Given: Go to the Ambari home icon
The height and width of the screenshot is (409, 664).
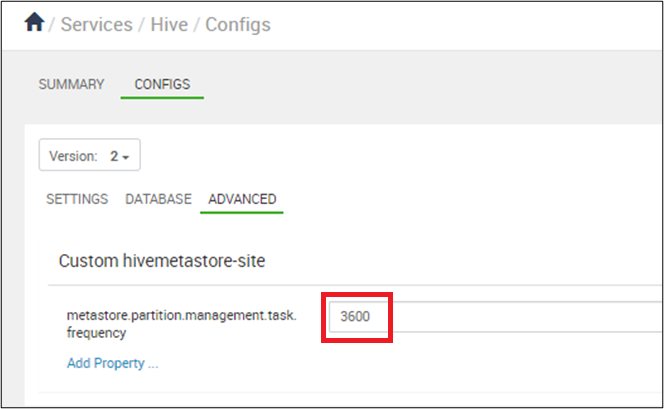Looking at the screenshot, I should 34,22.
